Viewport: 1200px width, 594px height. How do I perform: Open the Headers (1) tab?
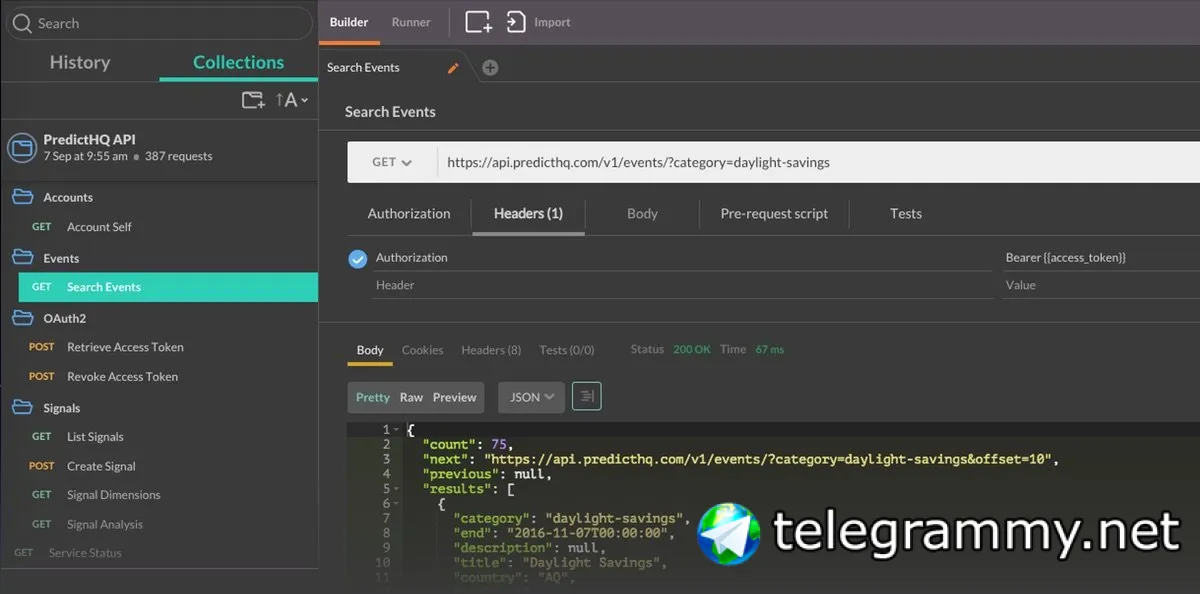528,214
